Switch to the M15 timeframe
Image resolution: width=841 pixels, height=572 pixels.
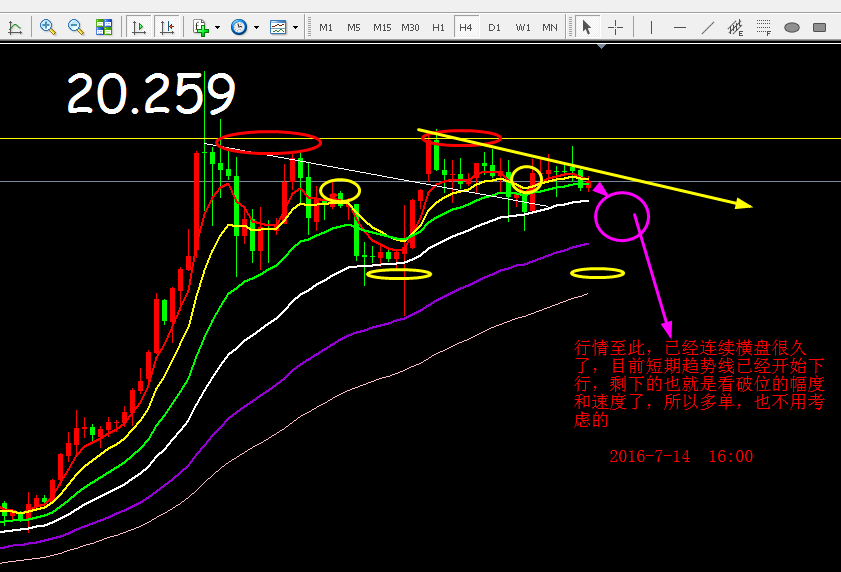pos(382,27)
